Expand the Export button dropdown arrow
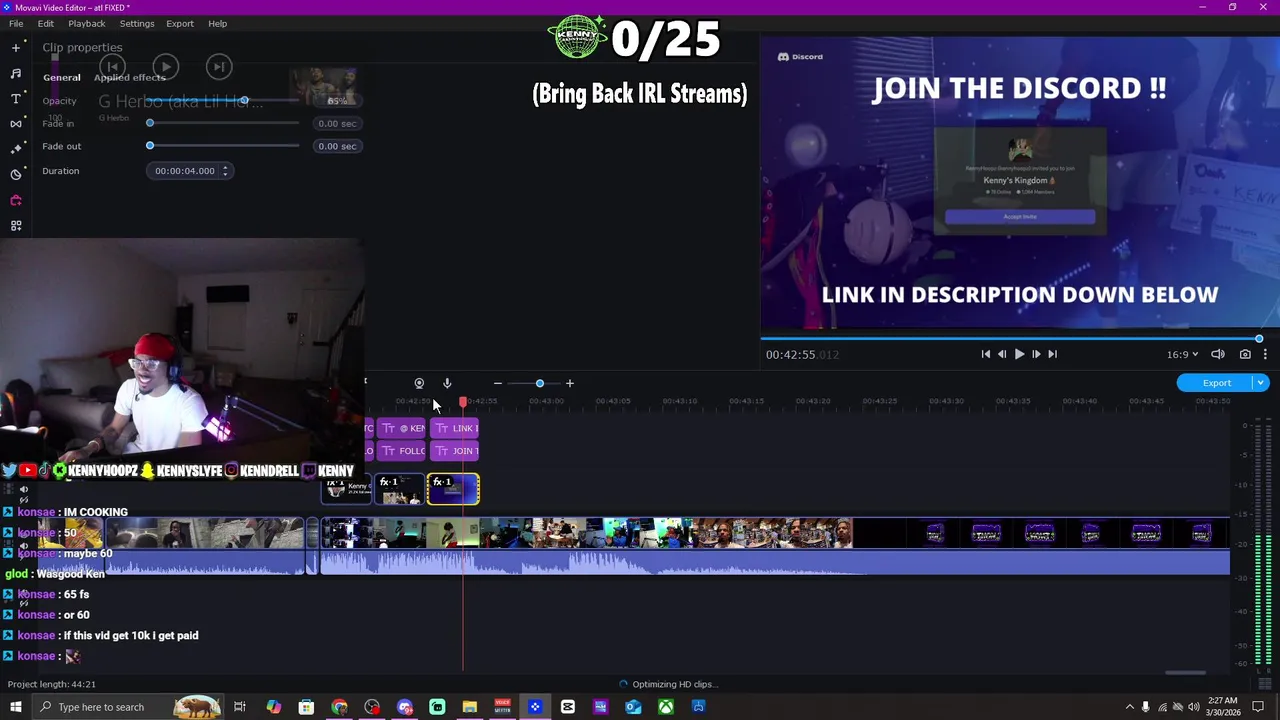The image size is (1280, 720). click(x=1262, y=383)
